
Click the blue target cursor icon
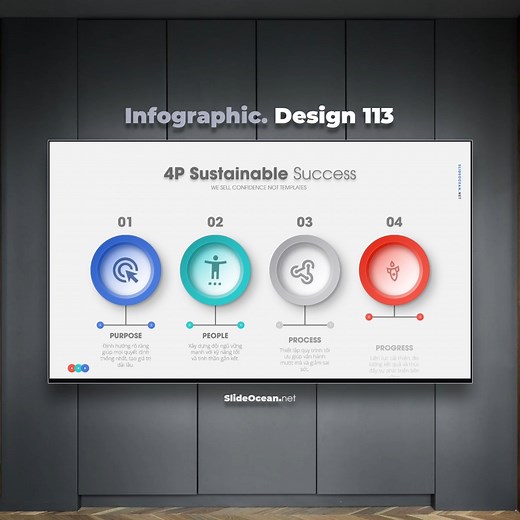click(x=126, y=270)
